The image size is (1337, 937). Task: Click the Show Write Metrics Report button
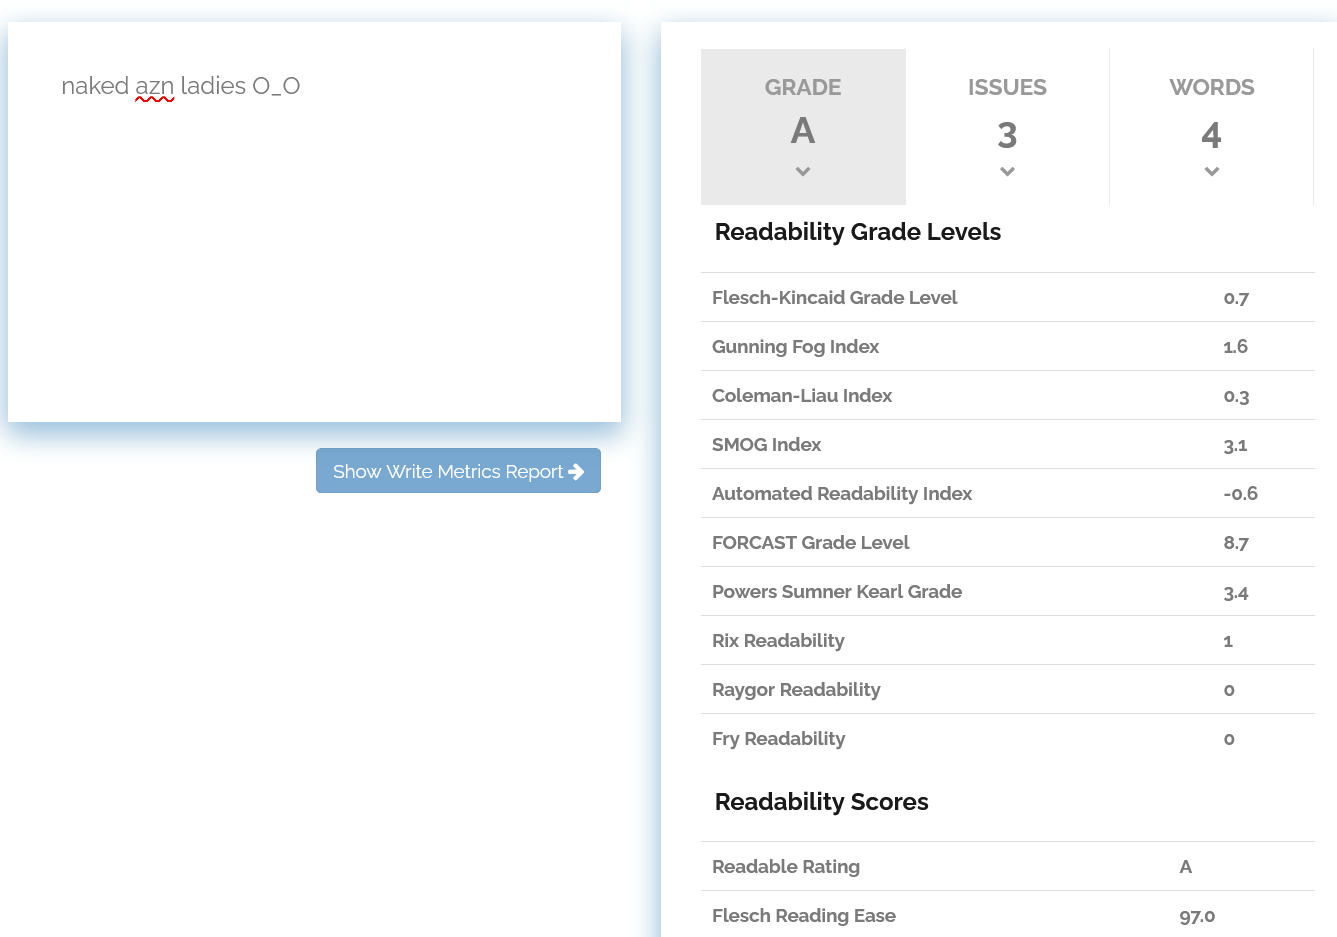click(x=458, y=471)
